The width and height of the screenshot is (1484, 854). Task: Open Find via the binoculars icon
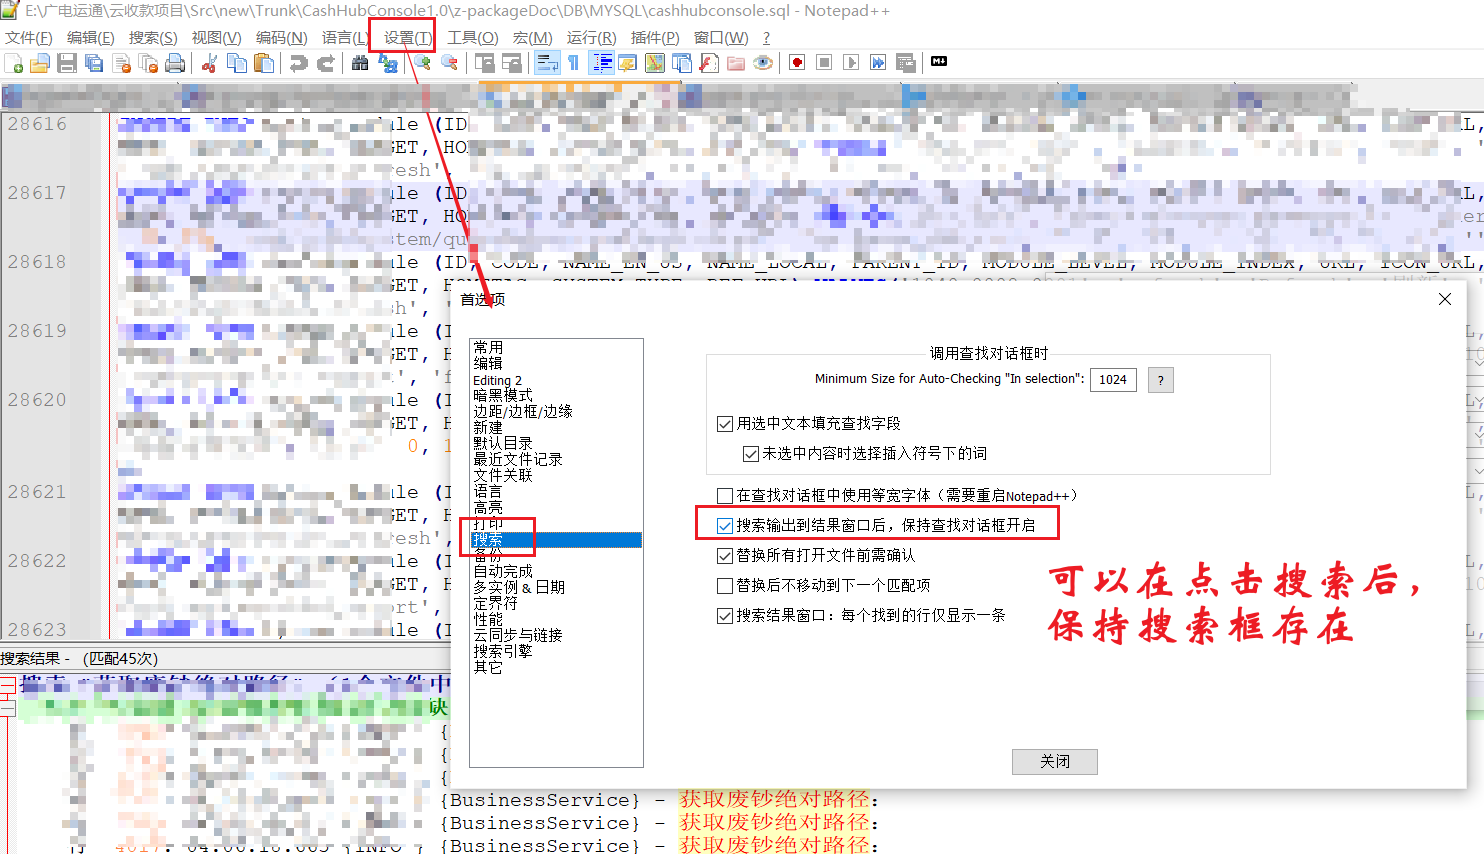point(360,63)
